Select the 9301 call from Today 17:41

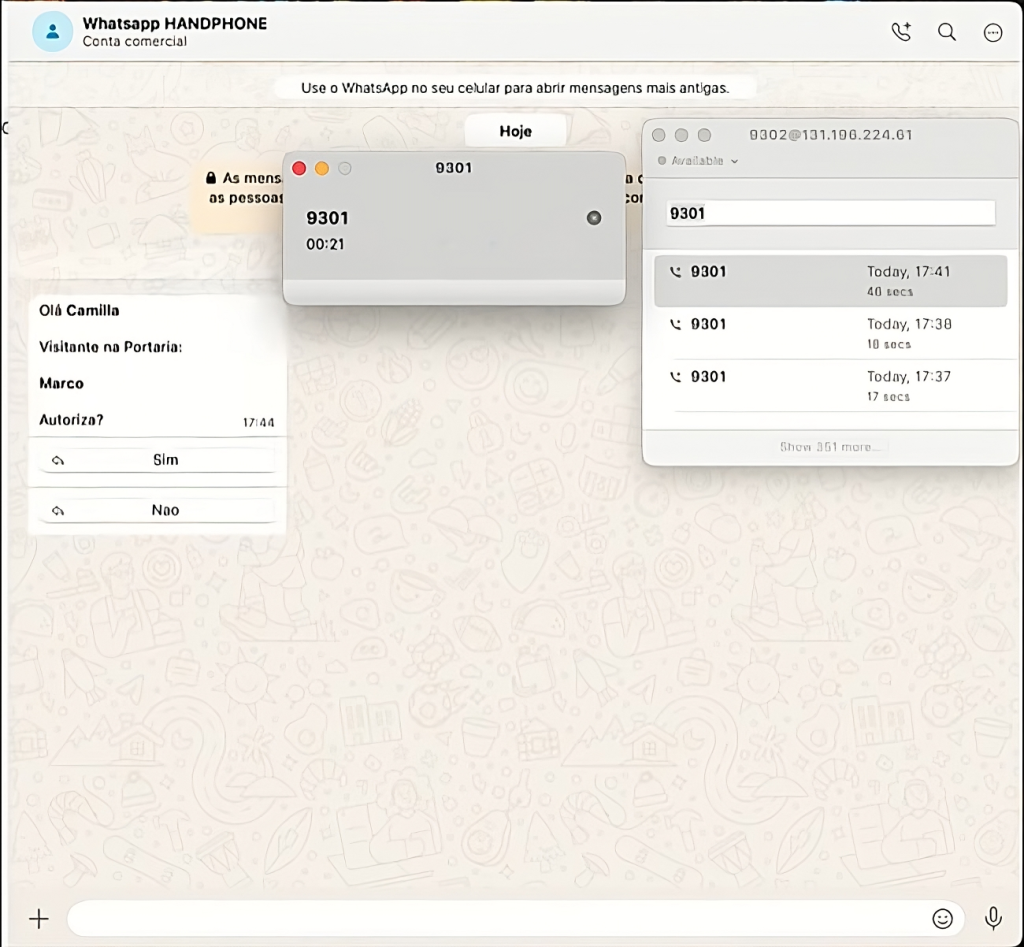pyautogui.click(x=830, y=281)
